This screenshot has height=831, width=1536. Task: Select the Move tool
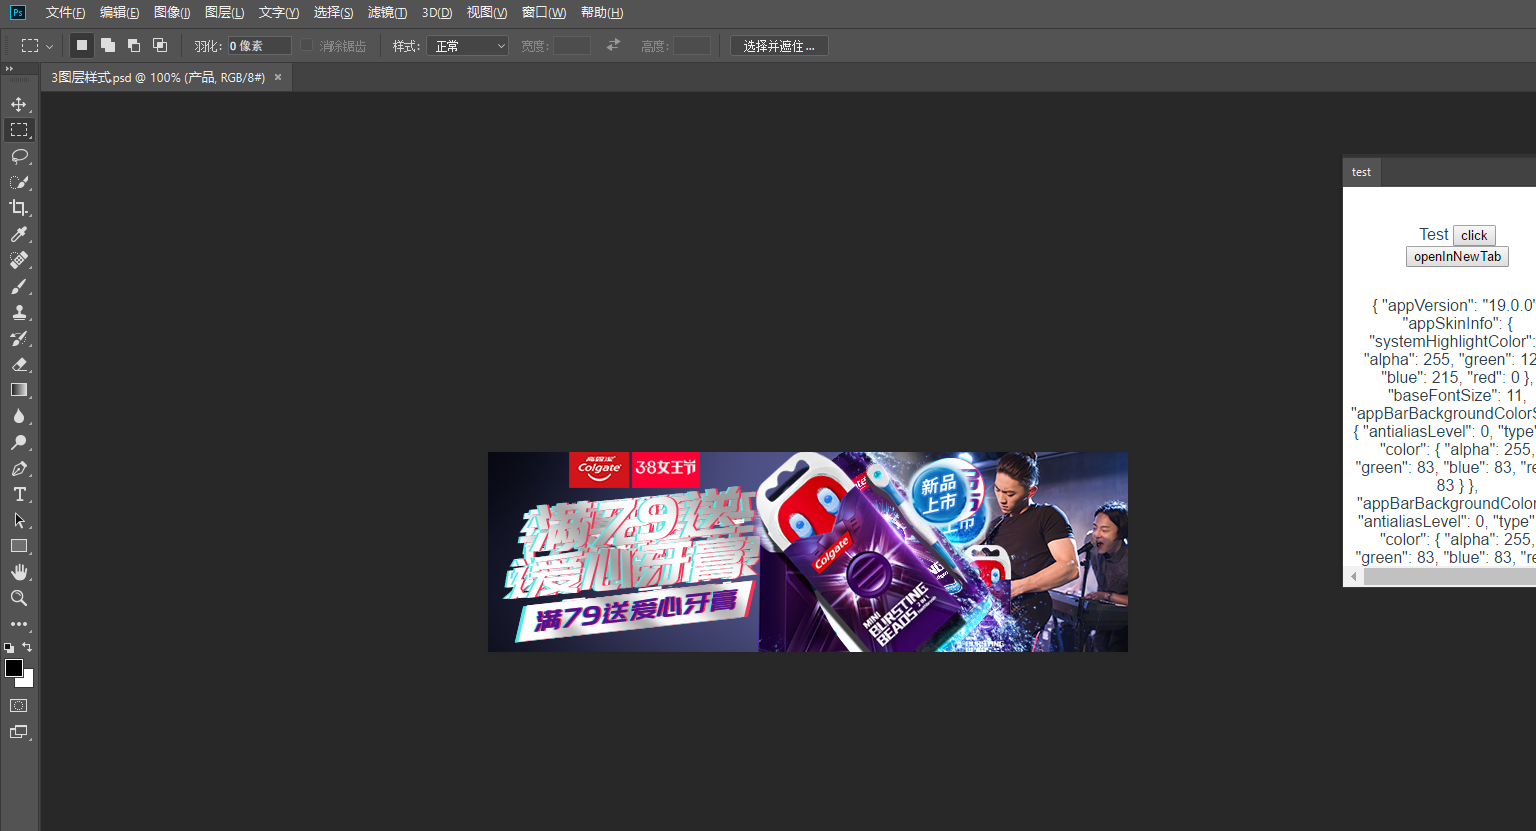point(19,104)
